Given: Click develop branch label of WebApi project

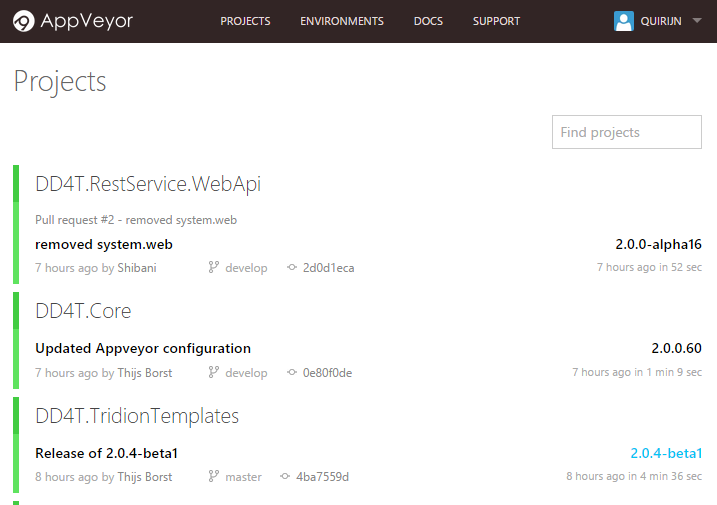Looking at the screenshot, I should click(246, 268).
